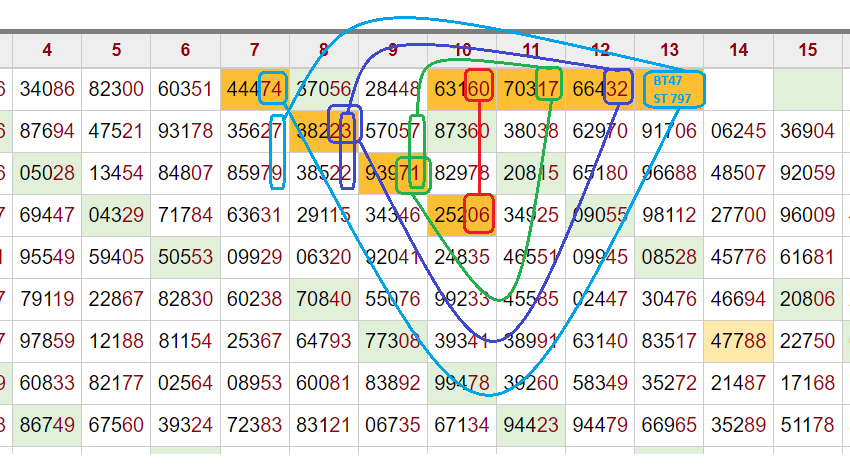Select the highlighted cell 93971
The width and height of the screenshot is (850, 465).
(x=393, y=172)
